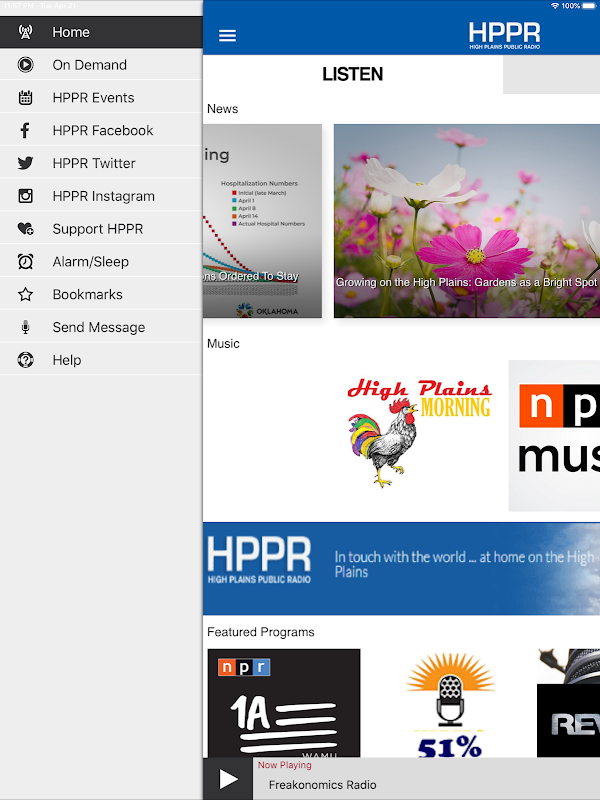Viewport: 600px width, 800px height.
Task: Open Help menu entry
Action: [x=101, y=360]
